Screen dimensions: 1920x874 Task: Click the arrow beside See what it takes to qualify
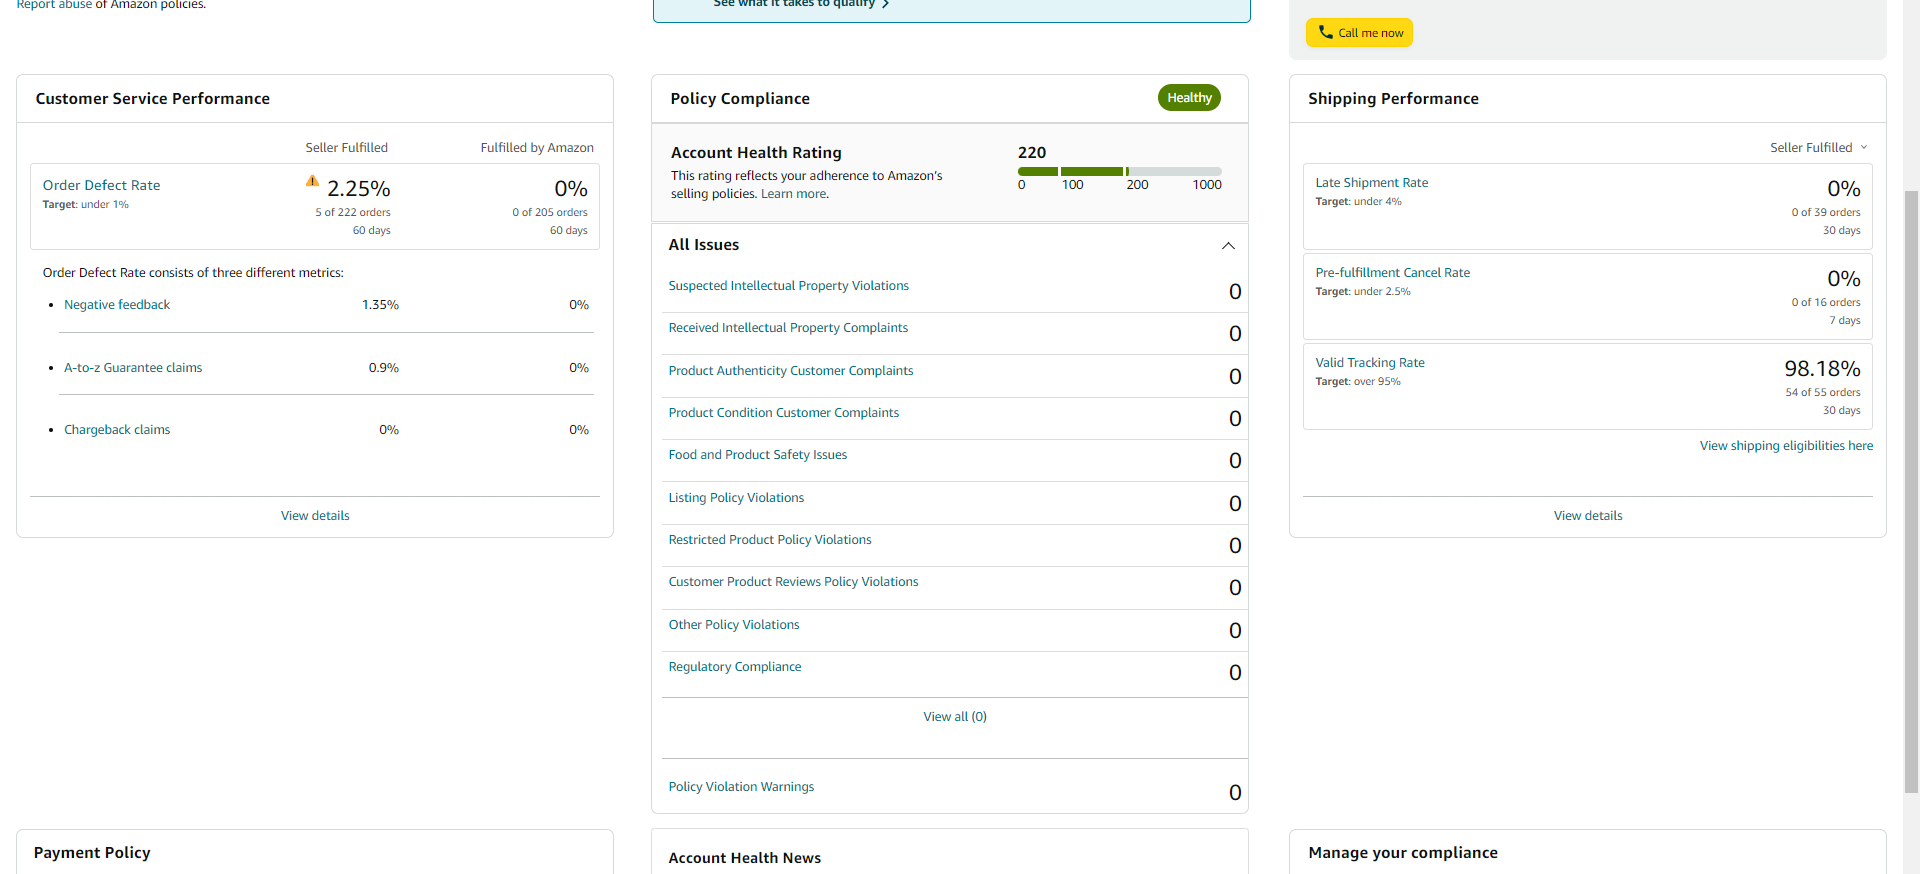(885, 4)
